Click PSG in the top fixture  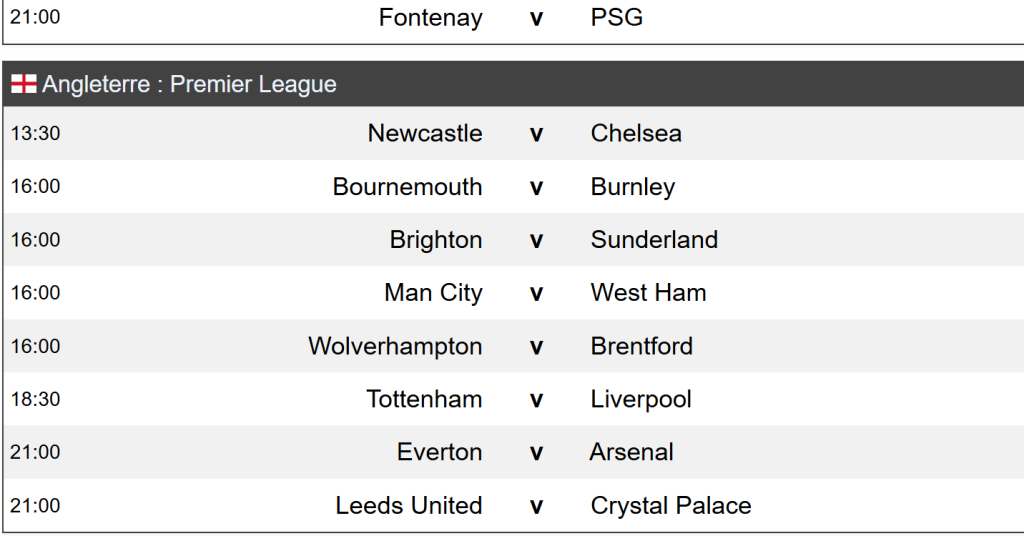pos(617,18)
